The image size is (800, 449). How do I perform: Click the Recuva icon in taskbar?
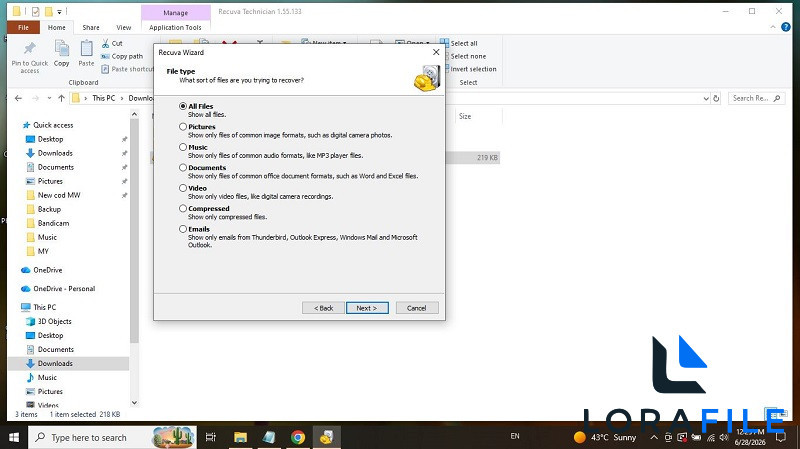327,437
